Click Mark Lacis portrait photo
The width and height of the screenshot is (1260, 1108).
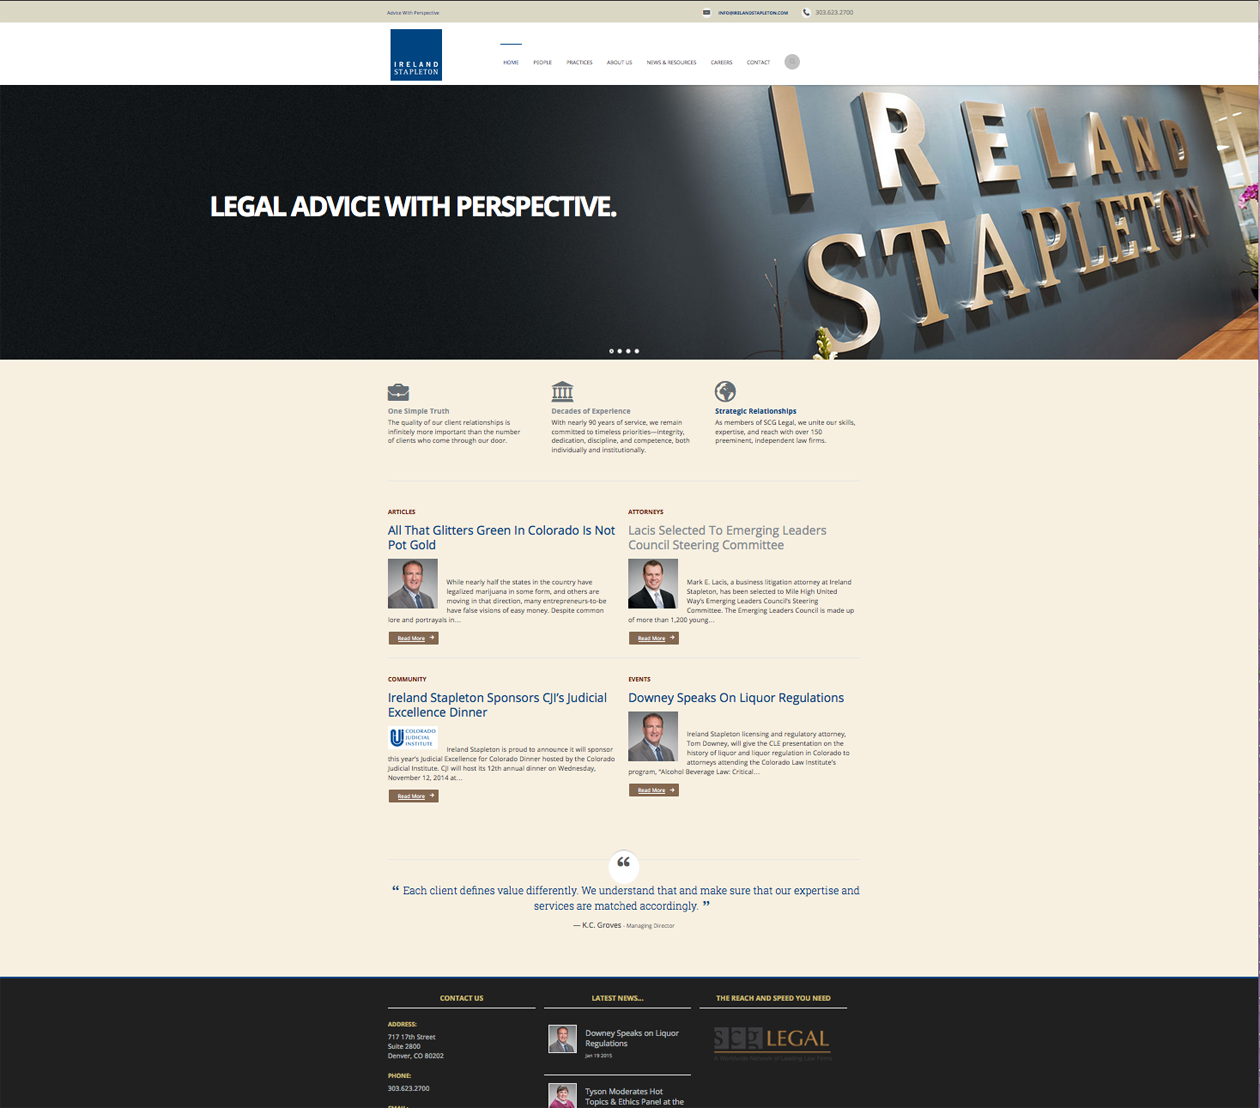click(x=653, y=584)
